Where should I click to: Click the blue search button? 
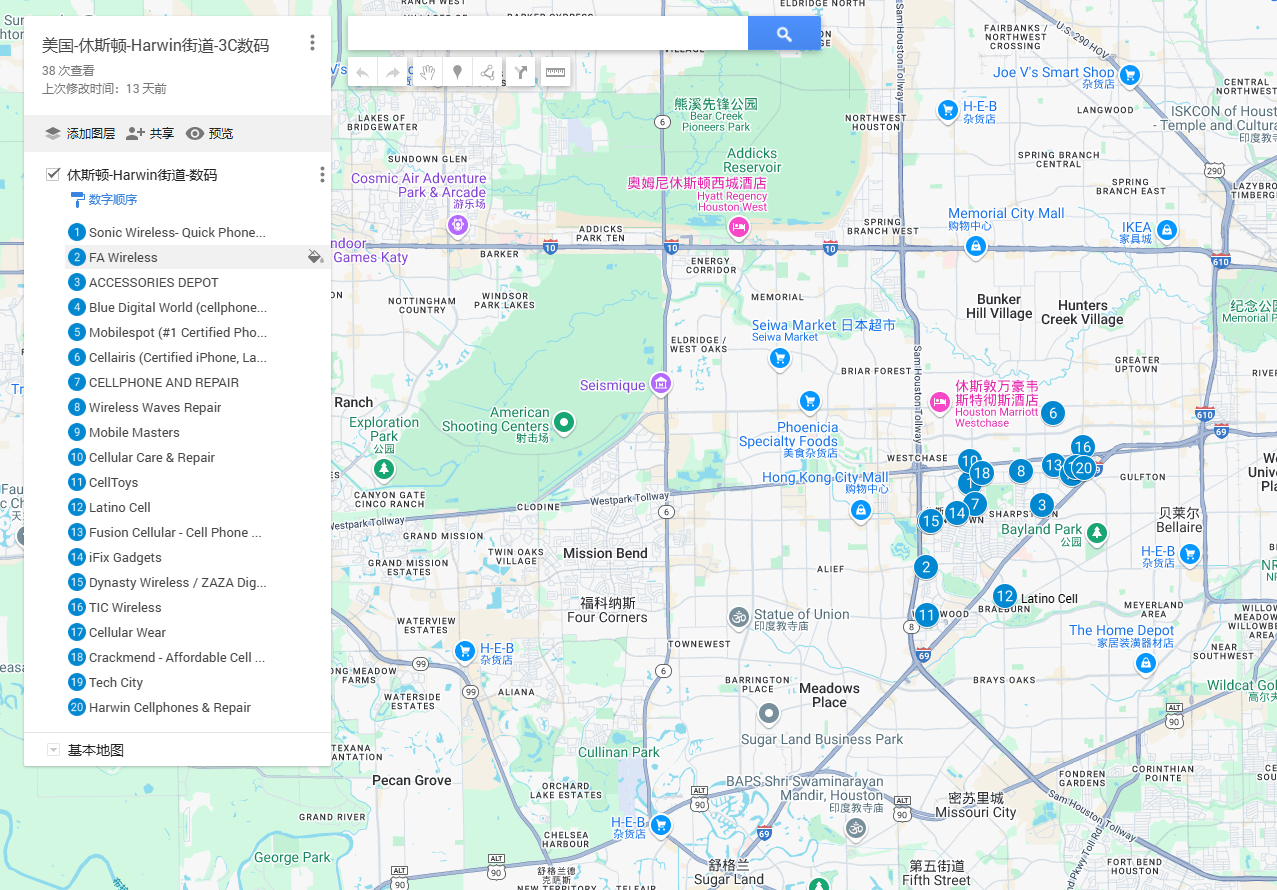coord(784,34)
